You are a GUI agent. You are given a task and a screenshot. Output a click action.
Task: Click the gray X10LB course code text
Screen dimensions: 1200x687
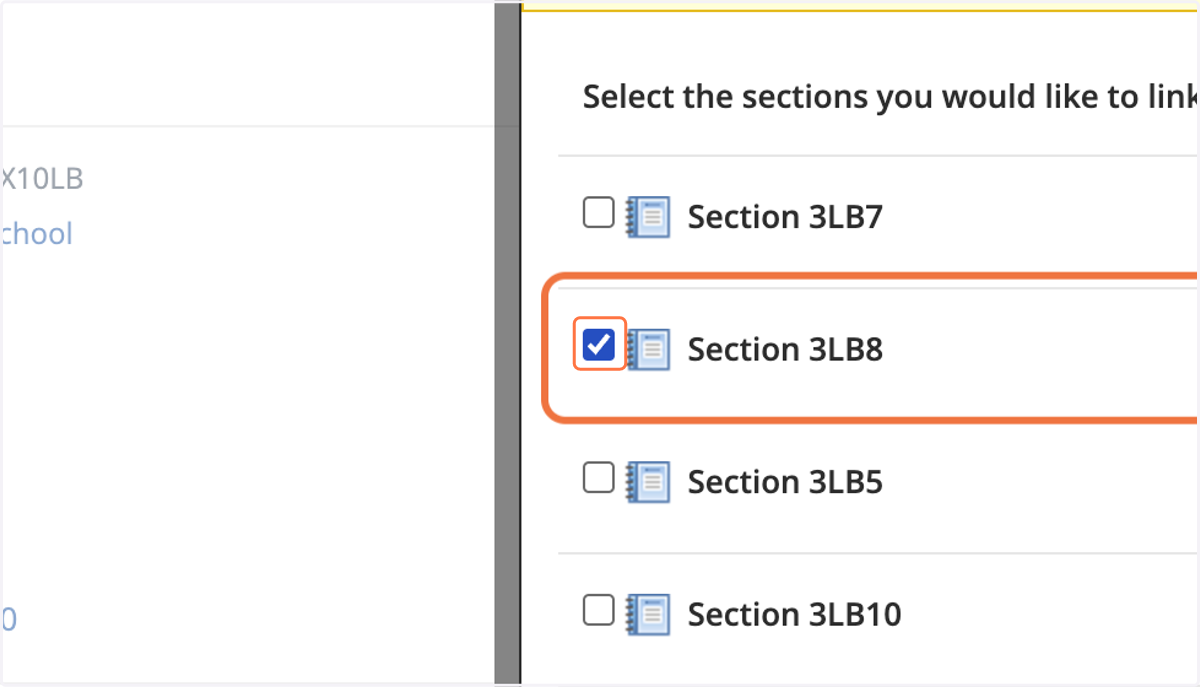click(41, 179)
